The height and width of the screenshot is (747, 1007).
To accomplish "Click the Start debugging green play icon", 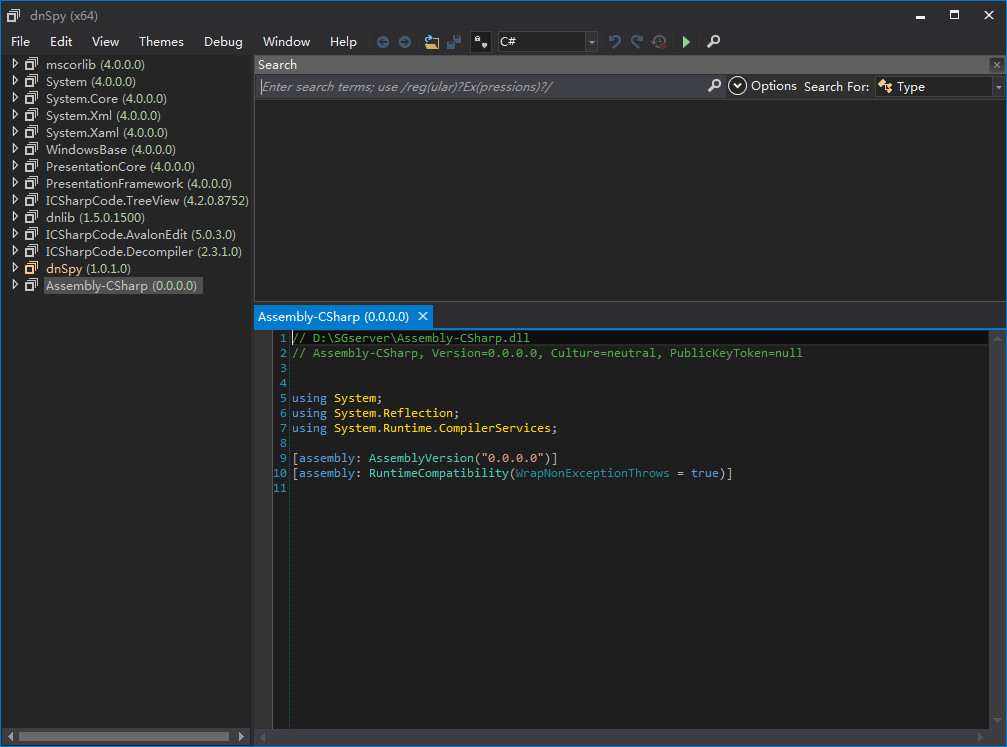I will 686,42.
